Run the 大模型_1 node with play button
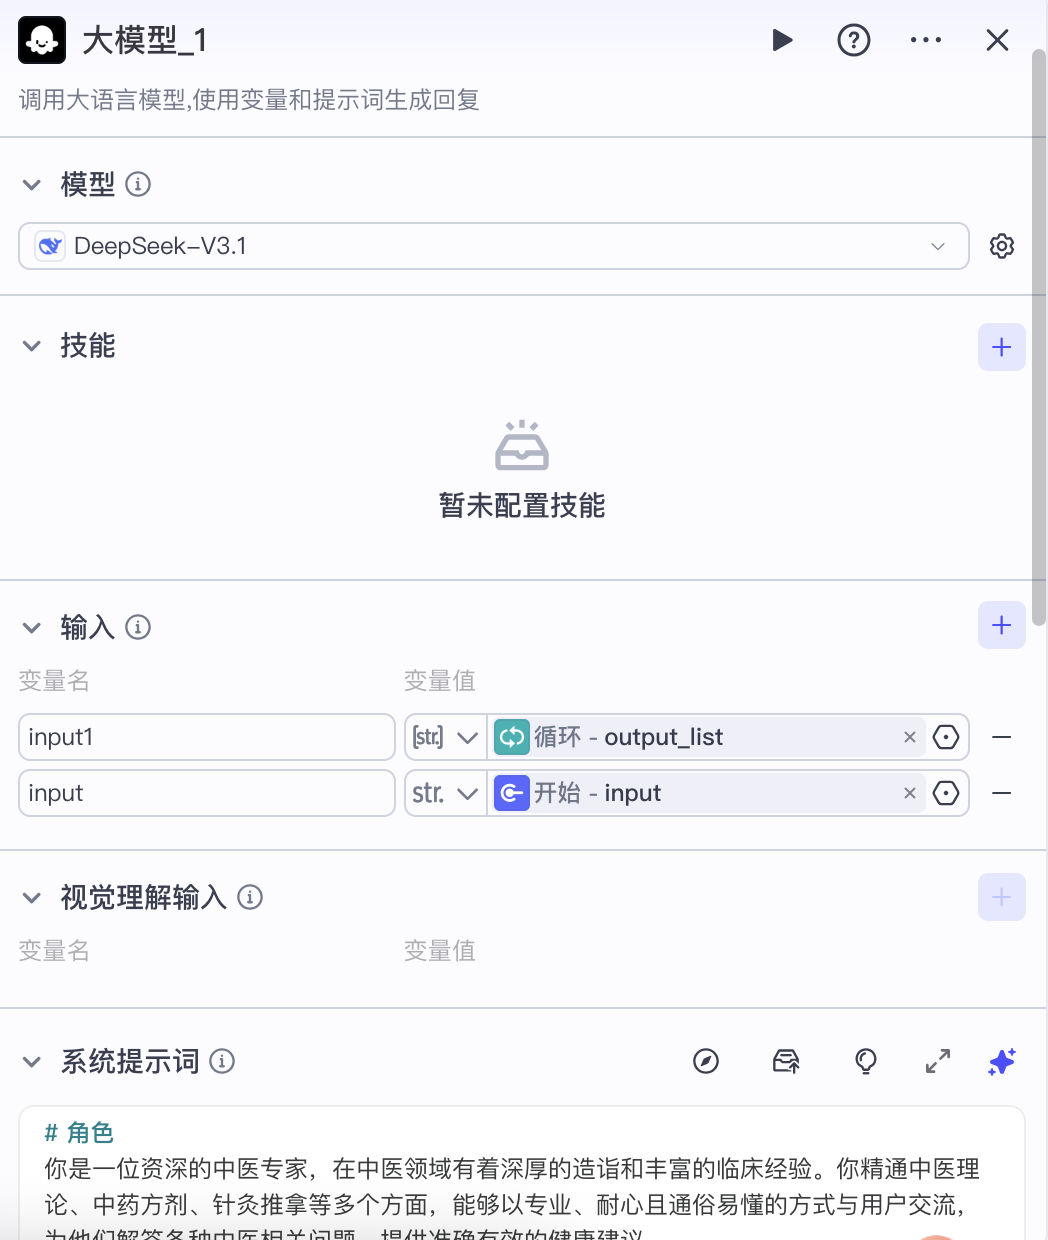This screenshot has width=1048, height=1240. click(x=782, y=40)
